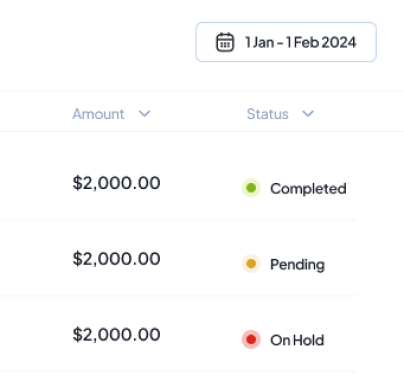The height and width of the screenshot is (382, 404).
Task: Select the Pending status label
Action: tap(297, 265)
